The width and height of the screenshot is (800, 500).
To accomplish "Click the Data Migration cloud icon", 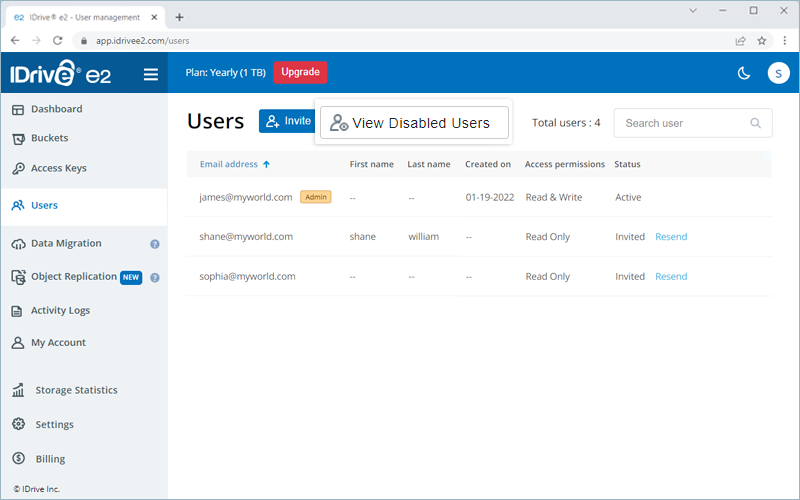I will (x=18, y=244).
